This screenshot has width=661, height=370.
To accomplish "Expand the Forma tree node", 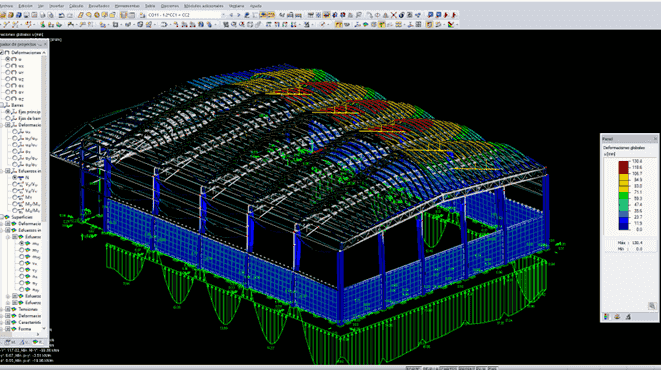I will (8, 329).
